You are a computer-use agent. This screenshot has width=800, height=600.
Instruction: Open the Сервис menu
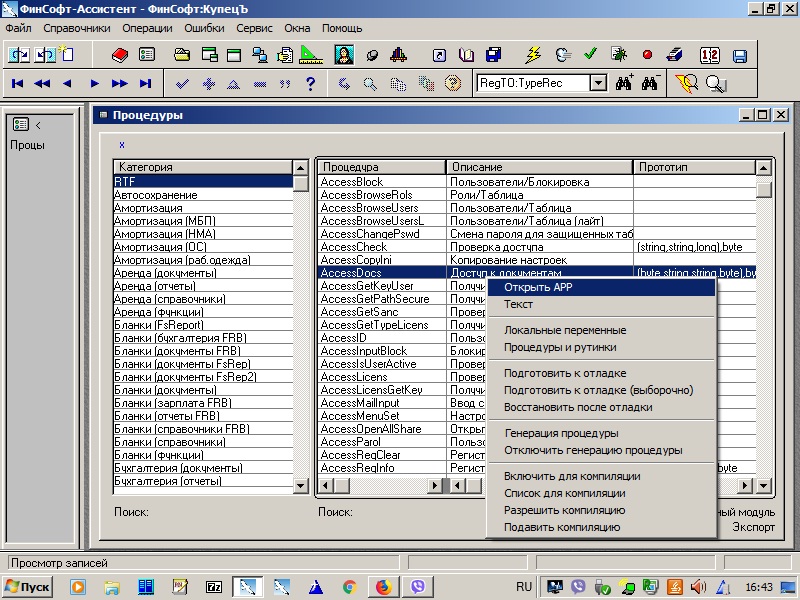(254, 28)
